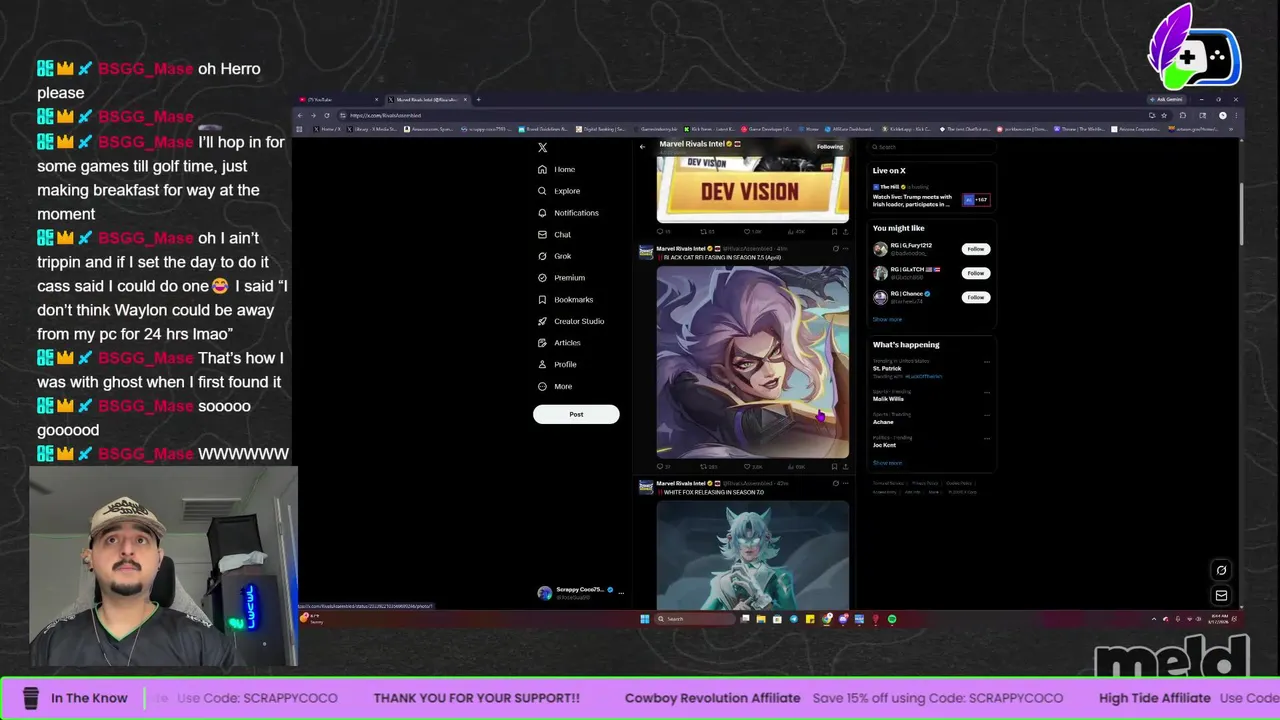Switch to the YouTube browser tab

[339, 100]
